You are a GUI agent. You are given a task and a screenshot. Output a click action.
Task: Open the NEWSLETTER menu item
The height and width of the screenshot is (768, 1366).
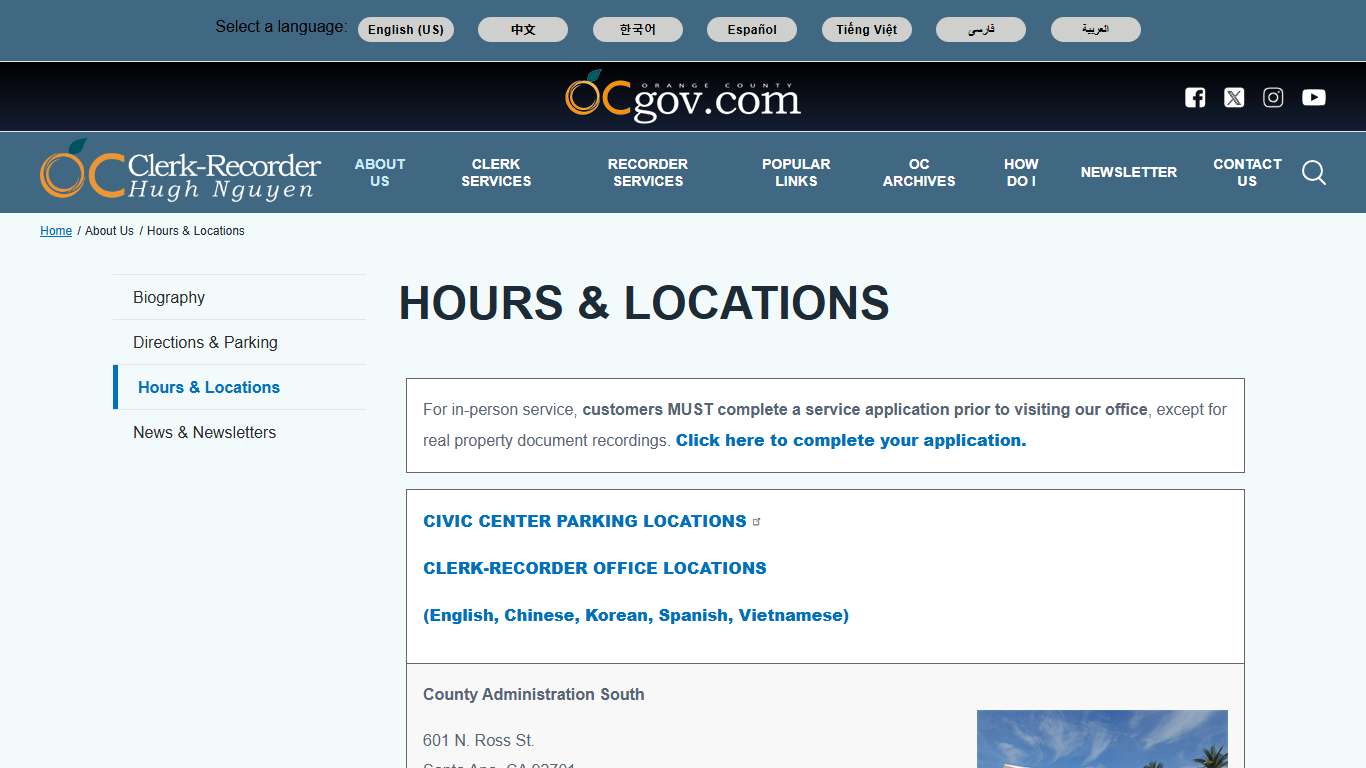click(x=1129, y=172)
